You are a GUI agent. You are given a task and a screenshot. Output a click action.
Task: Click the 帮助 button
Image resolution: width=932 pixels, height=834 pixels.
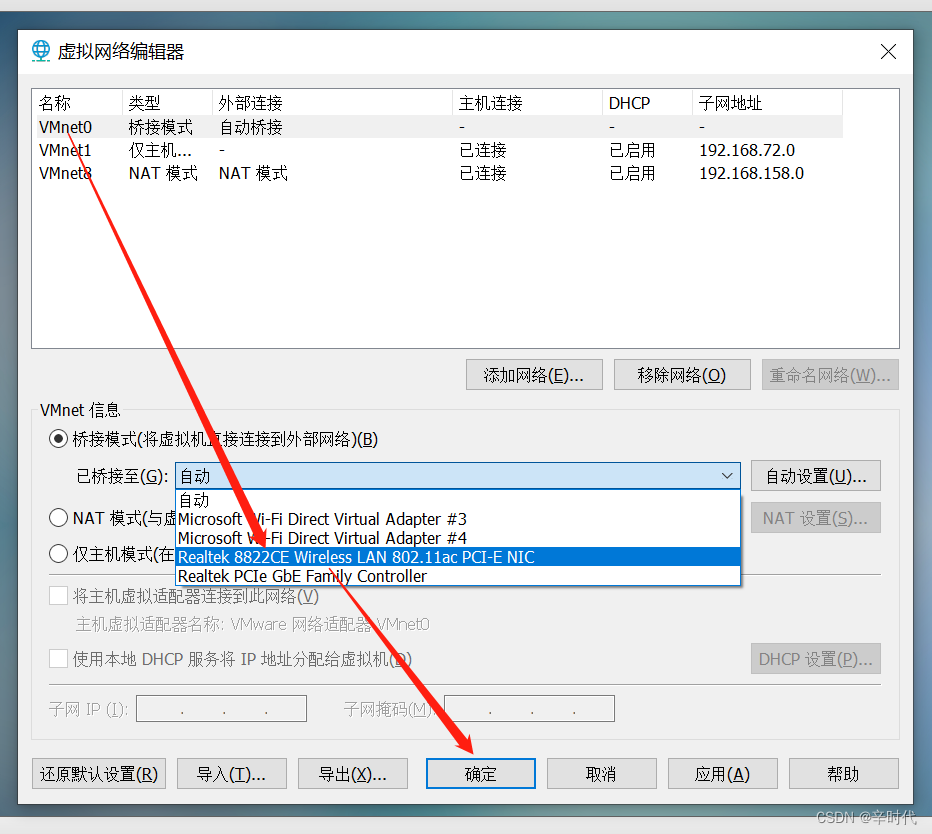tap(843, 773)
